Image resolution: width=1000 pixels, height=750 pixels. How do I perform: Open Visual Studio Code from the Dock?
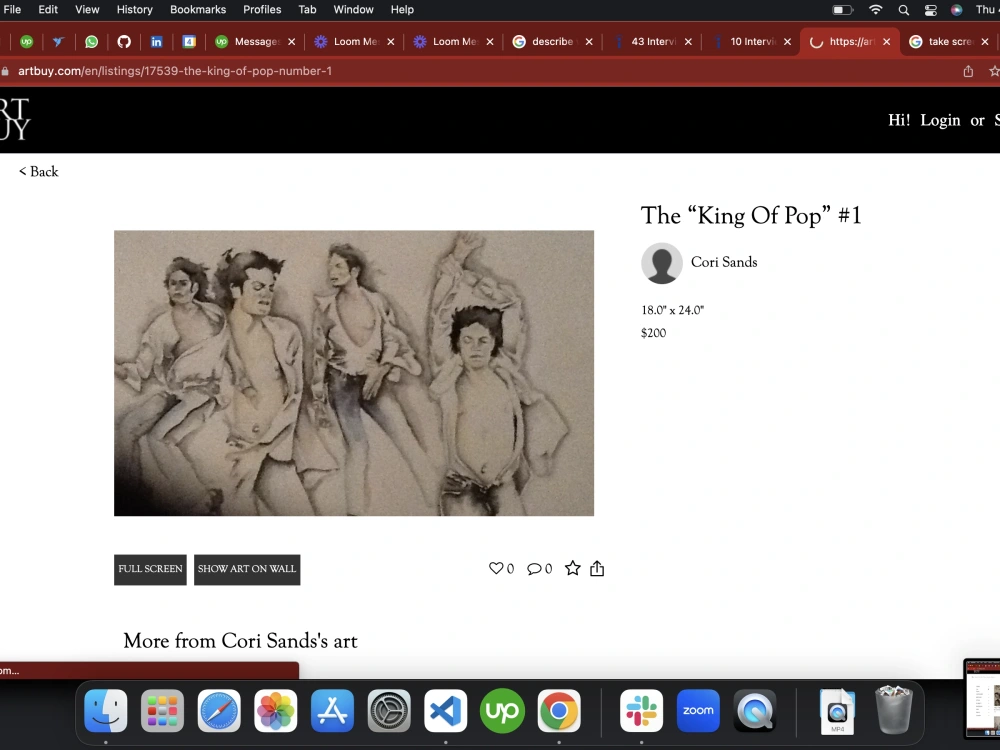click(x=446, y=710)
